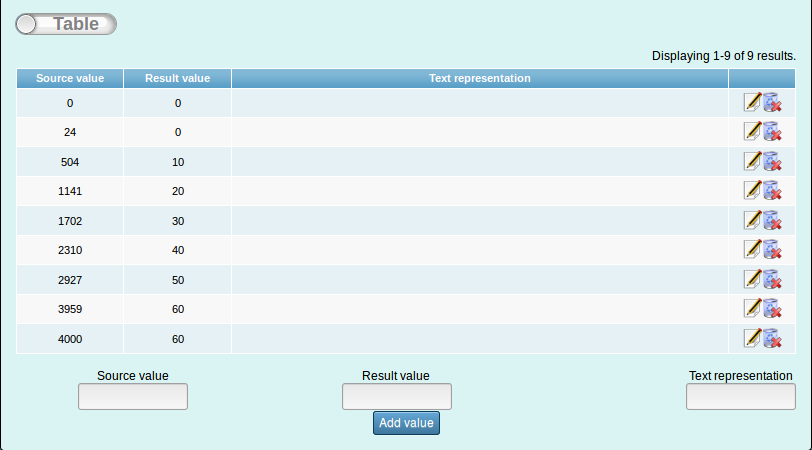Toggle the Table section switch
The width and height of the screenshot is (812, 450).
66,24
